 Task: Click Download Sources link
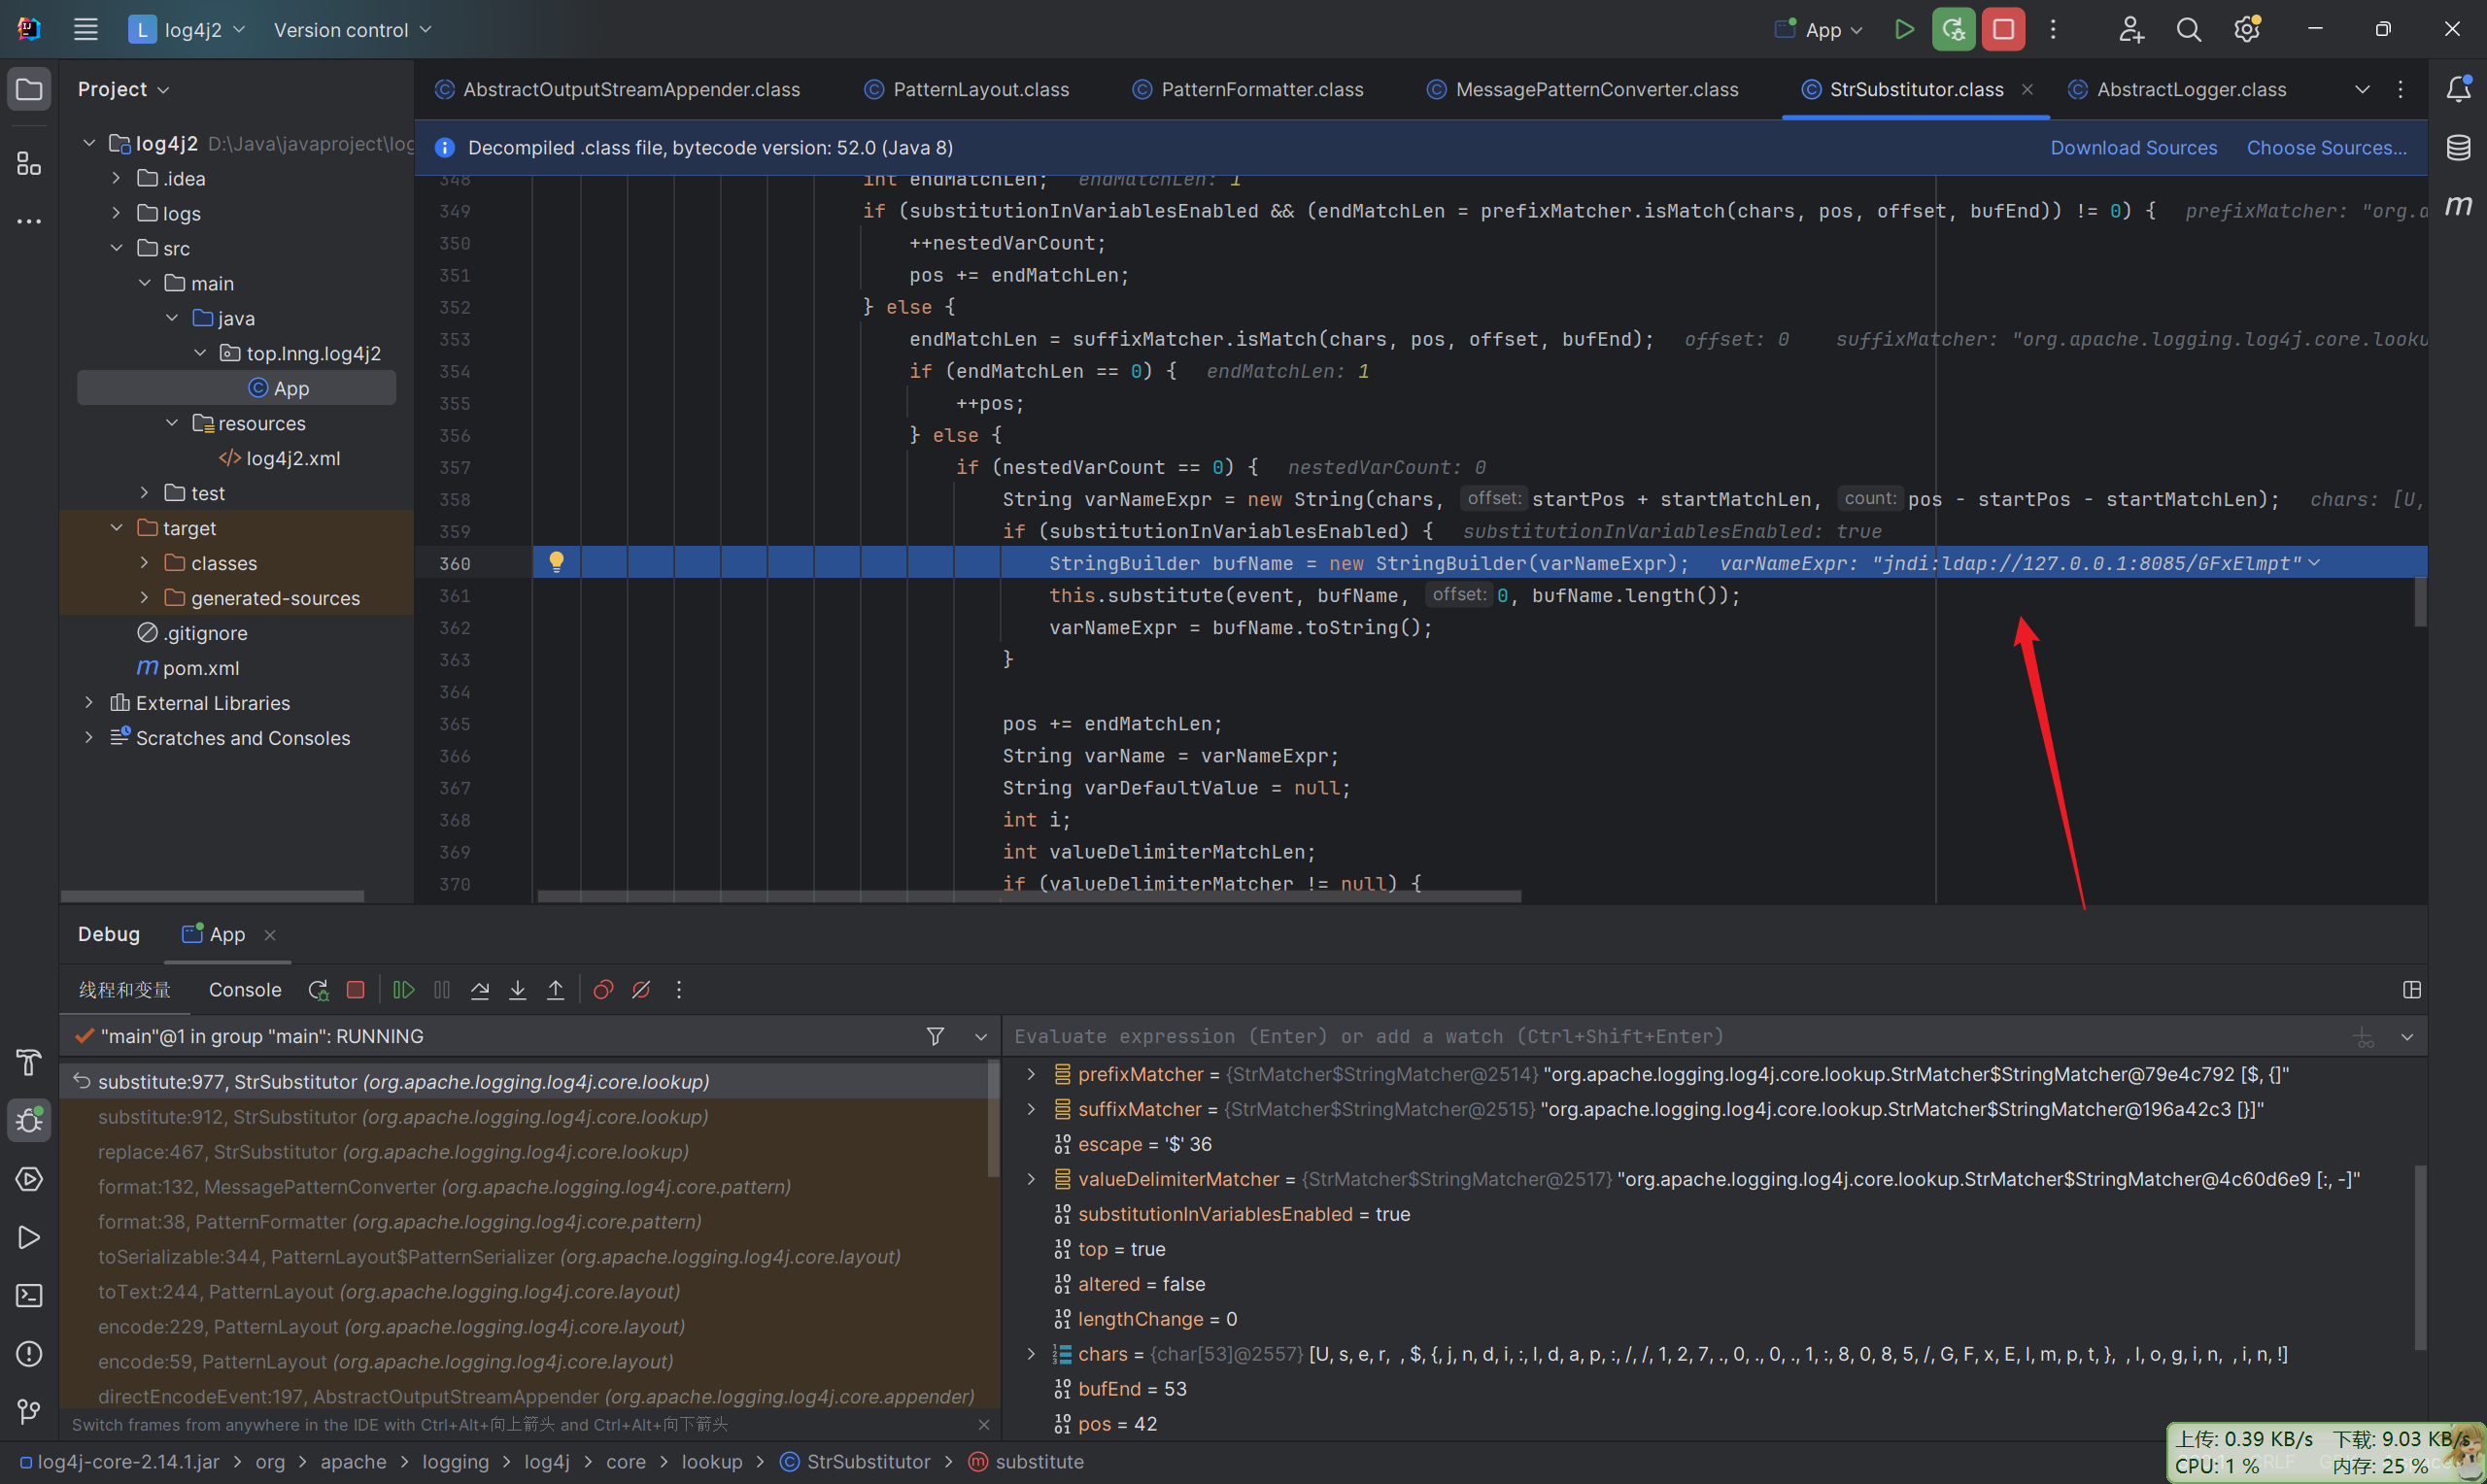click(2133, 147)
